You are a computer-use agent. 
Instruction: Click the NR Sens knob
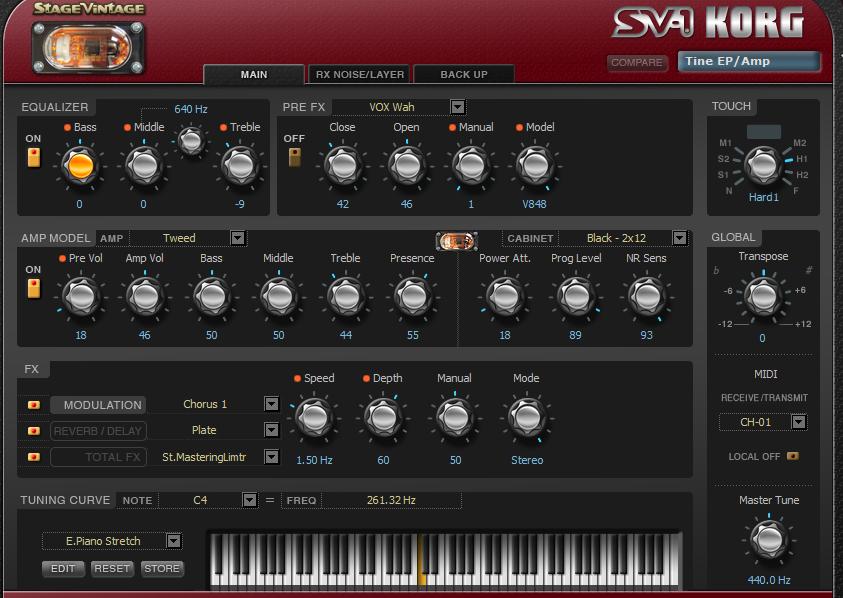647,297
